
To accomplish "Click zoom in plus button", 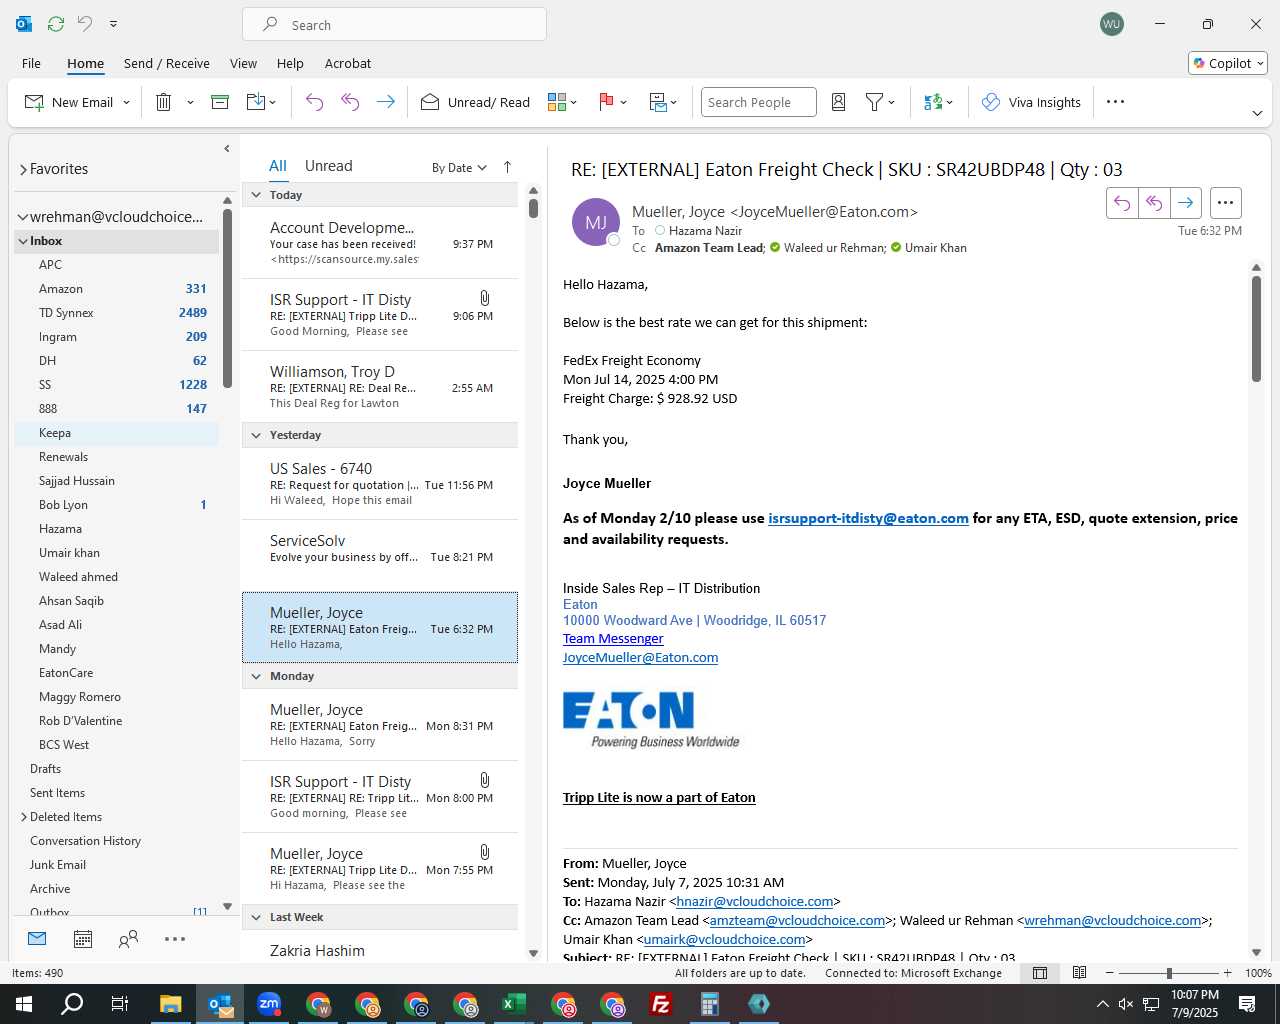I will (1227, 973).
